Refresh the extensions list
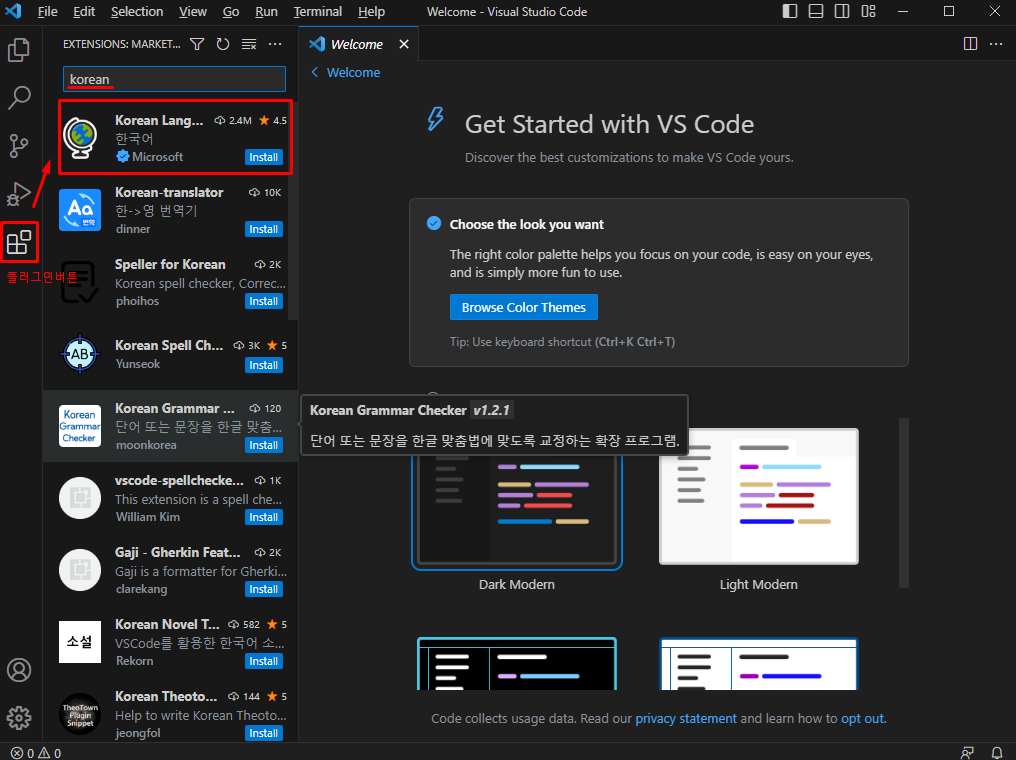 point(223,44)
